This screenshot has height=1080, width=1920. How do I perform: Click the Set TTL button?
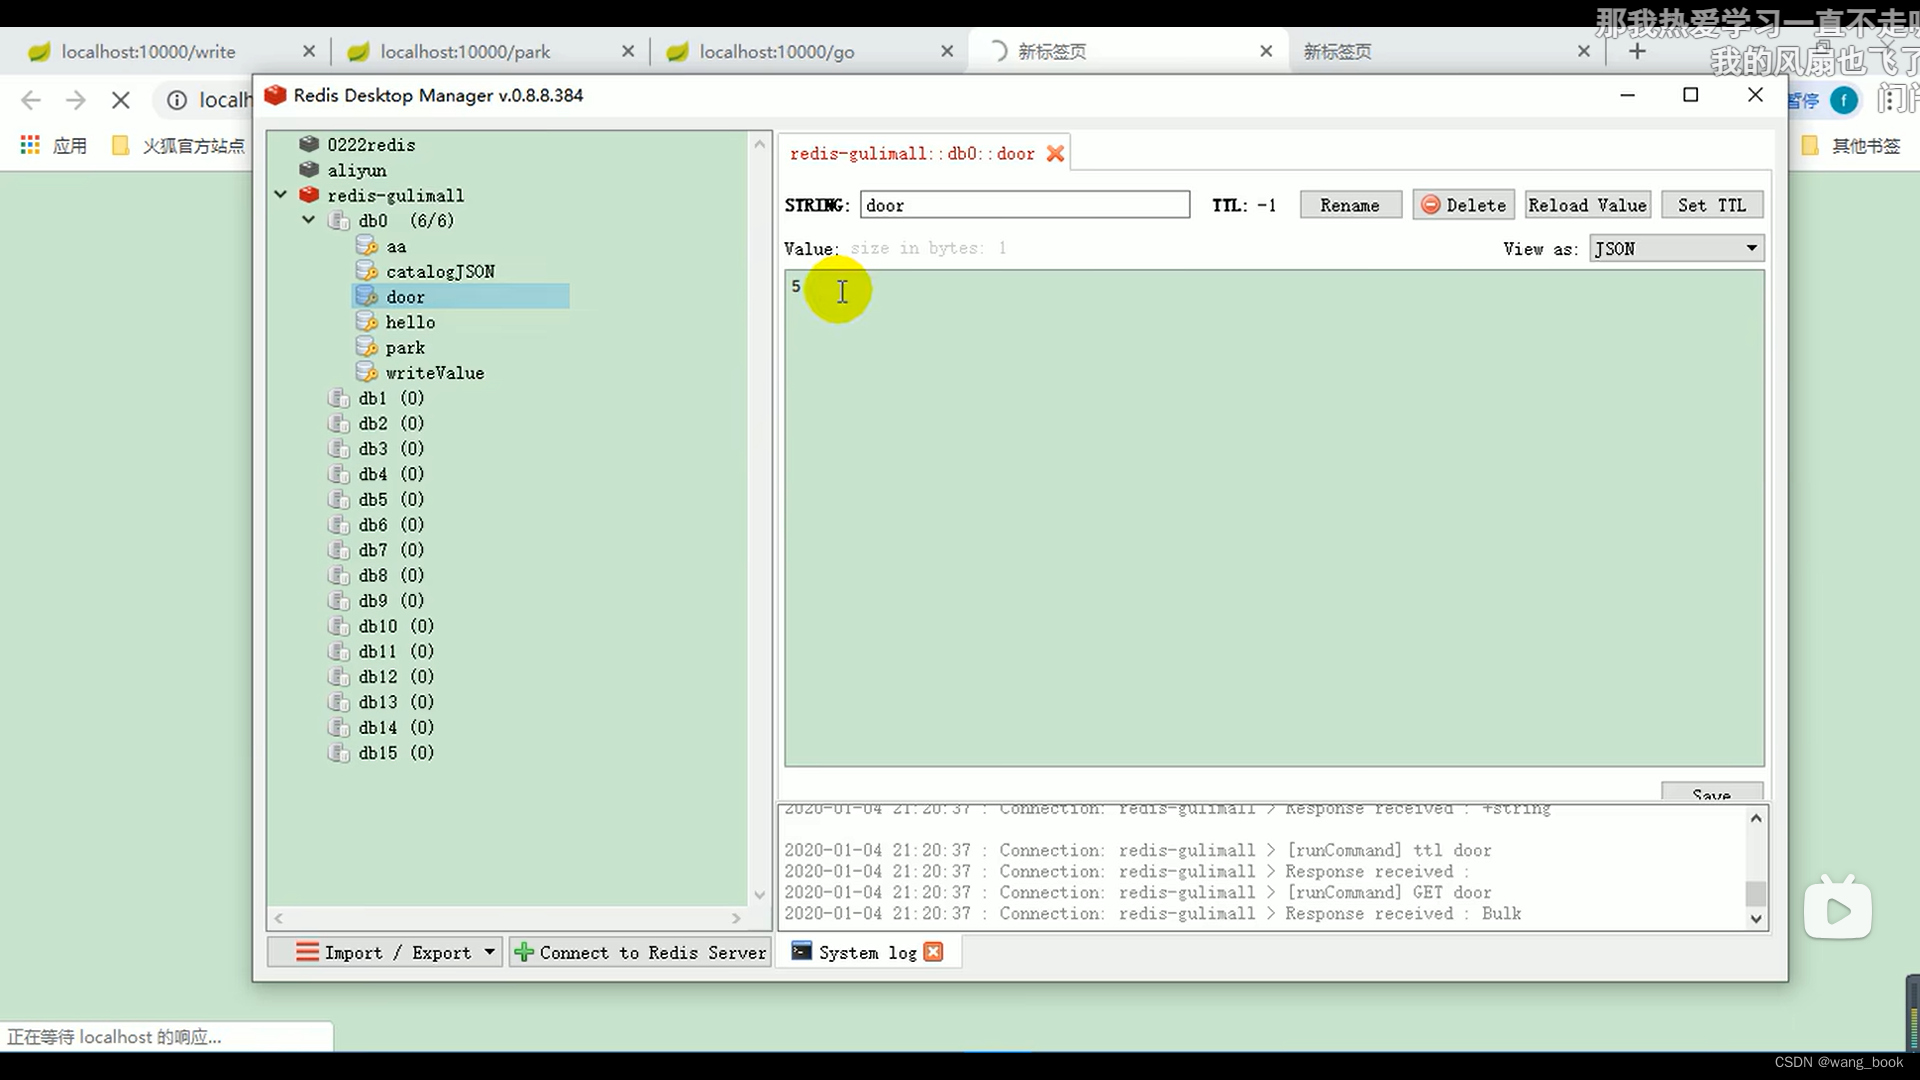point(1712,205)
